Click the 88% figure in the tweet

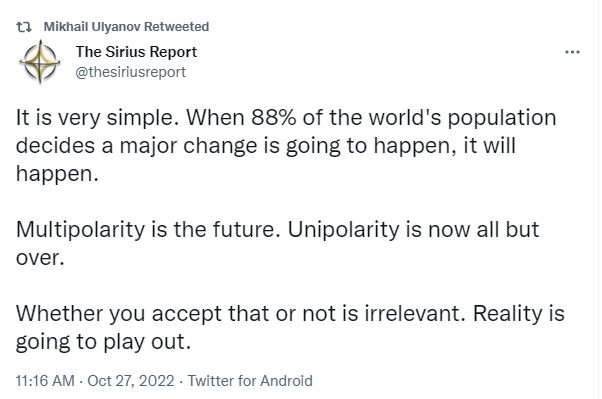[x=274, y=117]
